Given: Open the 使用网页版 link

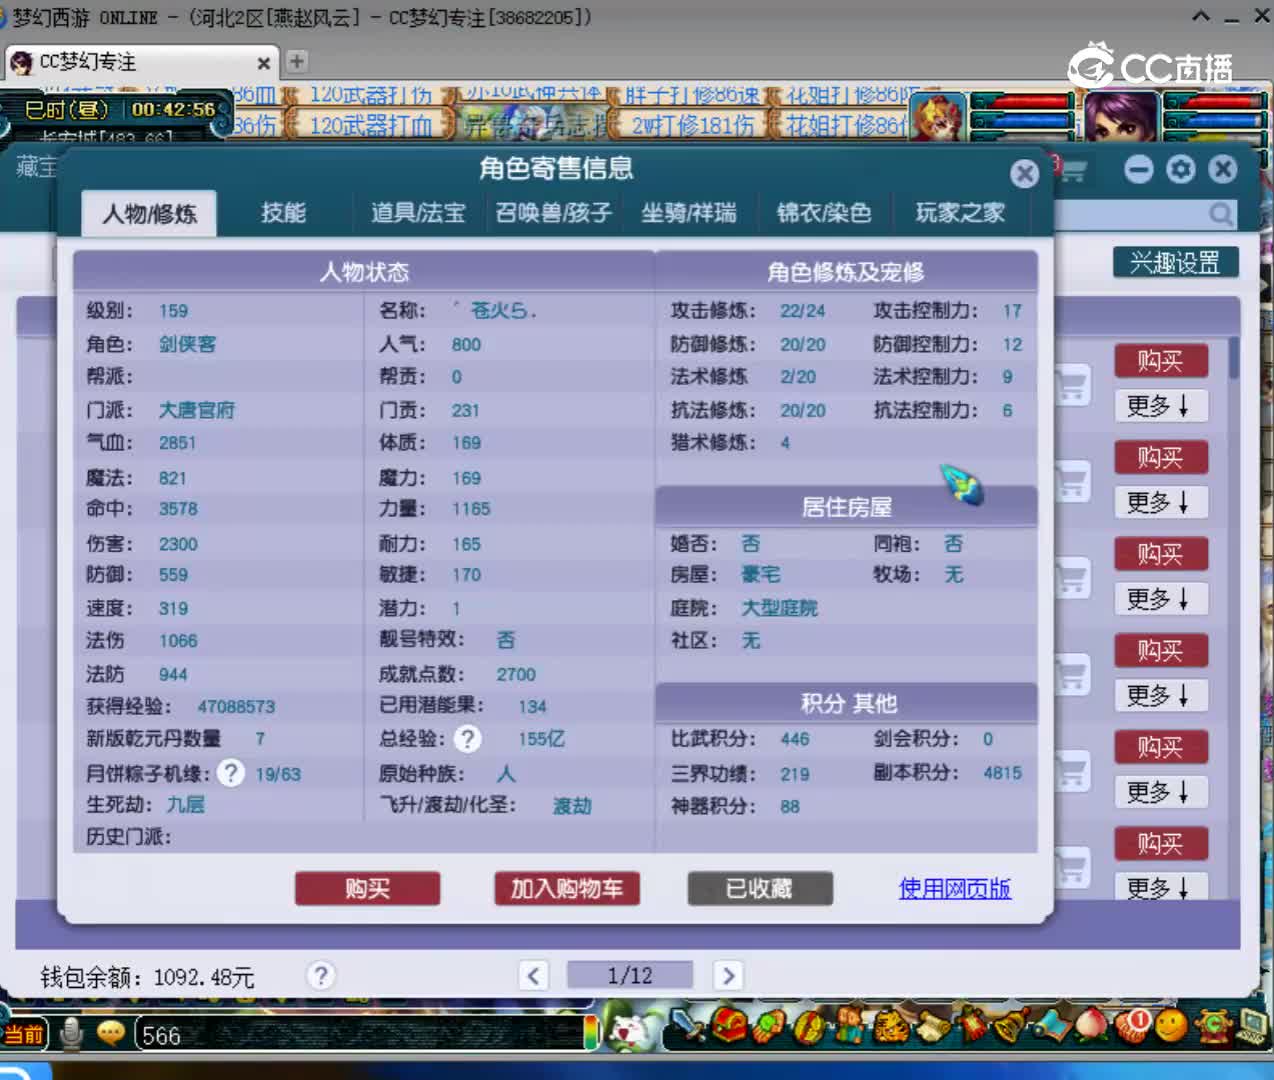Looking at the screenshot, I should coord(955,888).
